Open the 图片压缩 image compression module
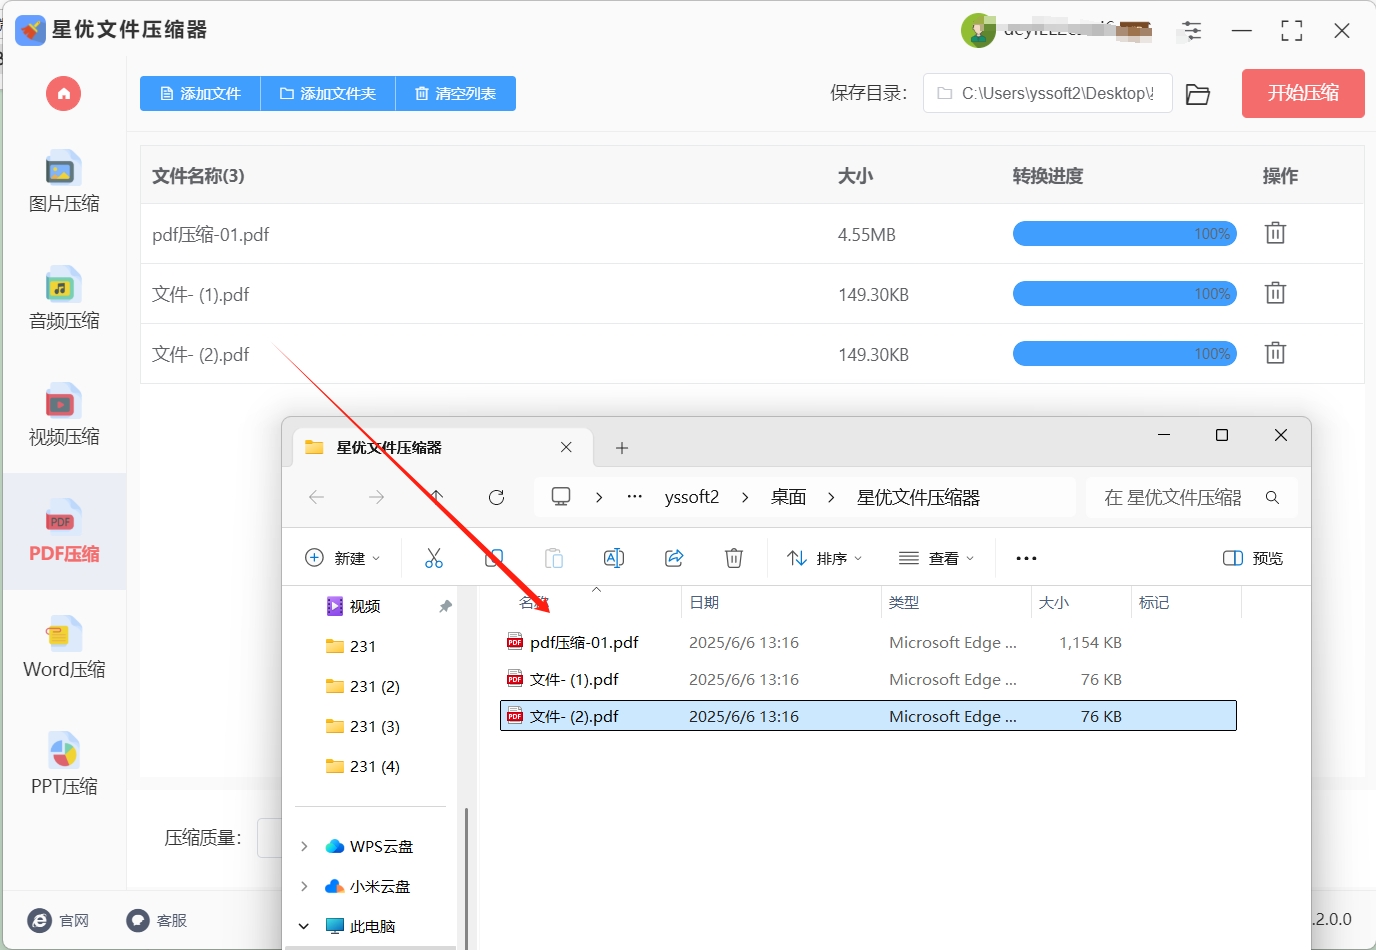 (64, 183)
